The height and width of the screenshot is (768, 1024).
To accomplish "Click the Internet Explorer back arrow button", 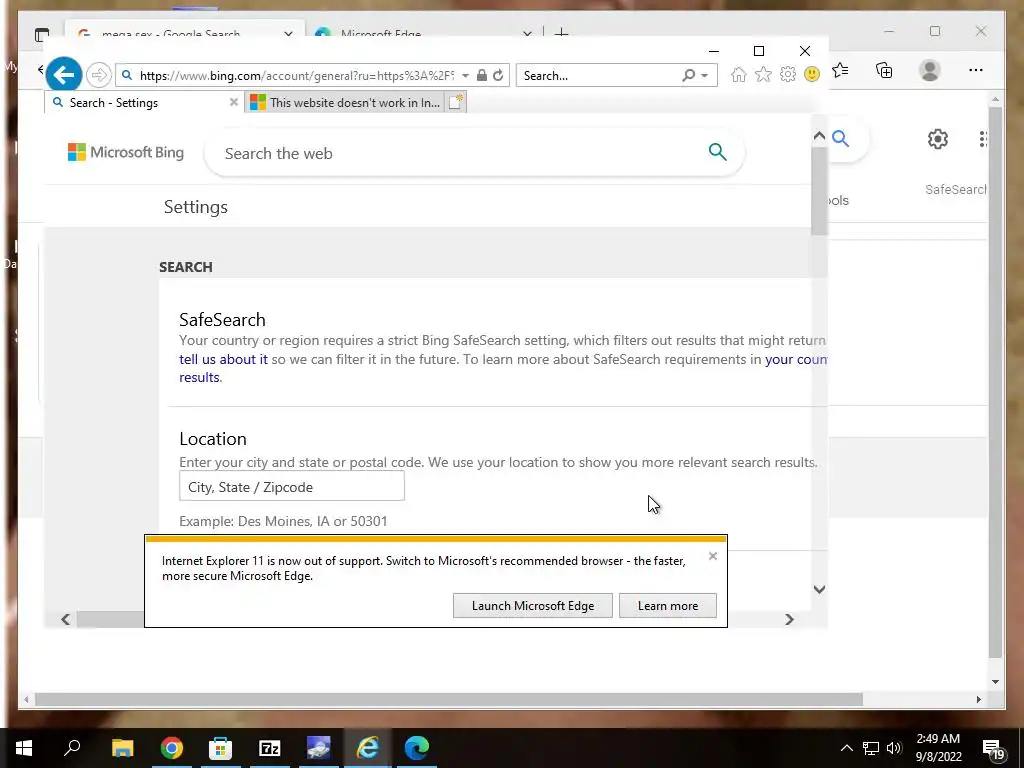I will [64, 75].
